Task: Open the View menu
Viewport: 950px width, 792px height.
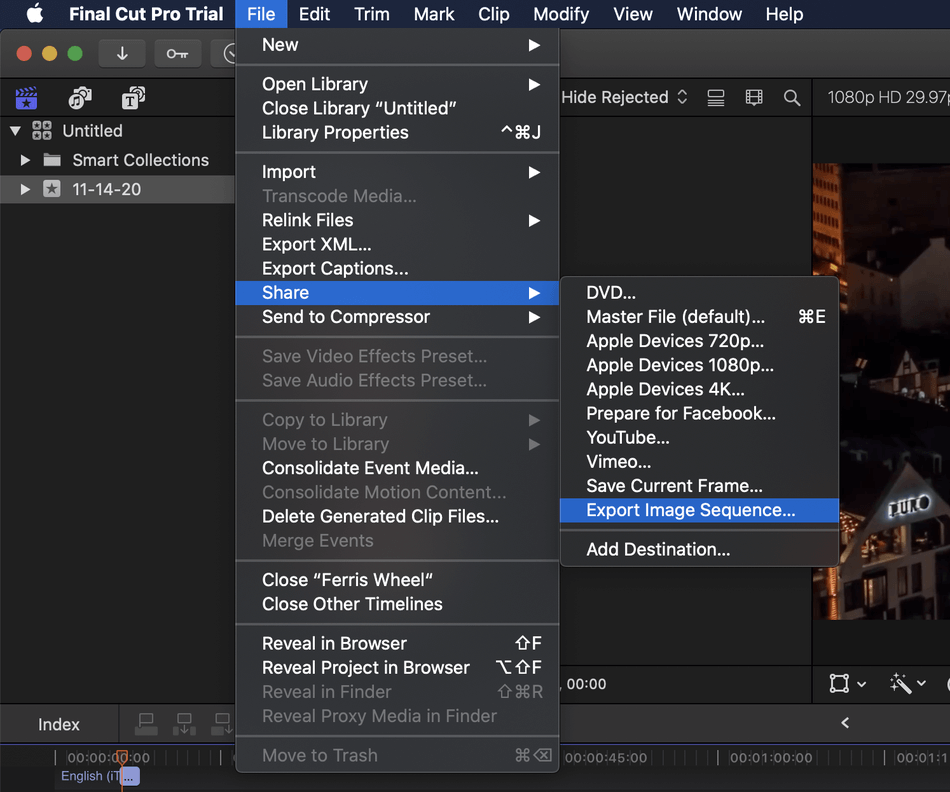Action: 633,13
